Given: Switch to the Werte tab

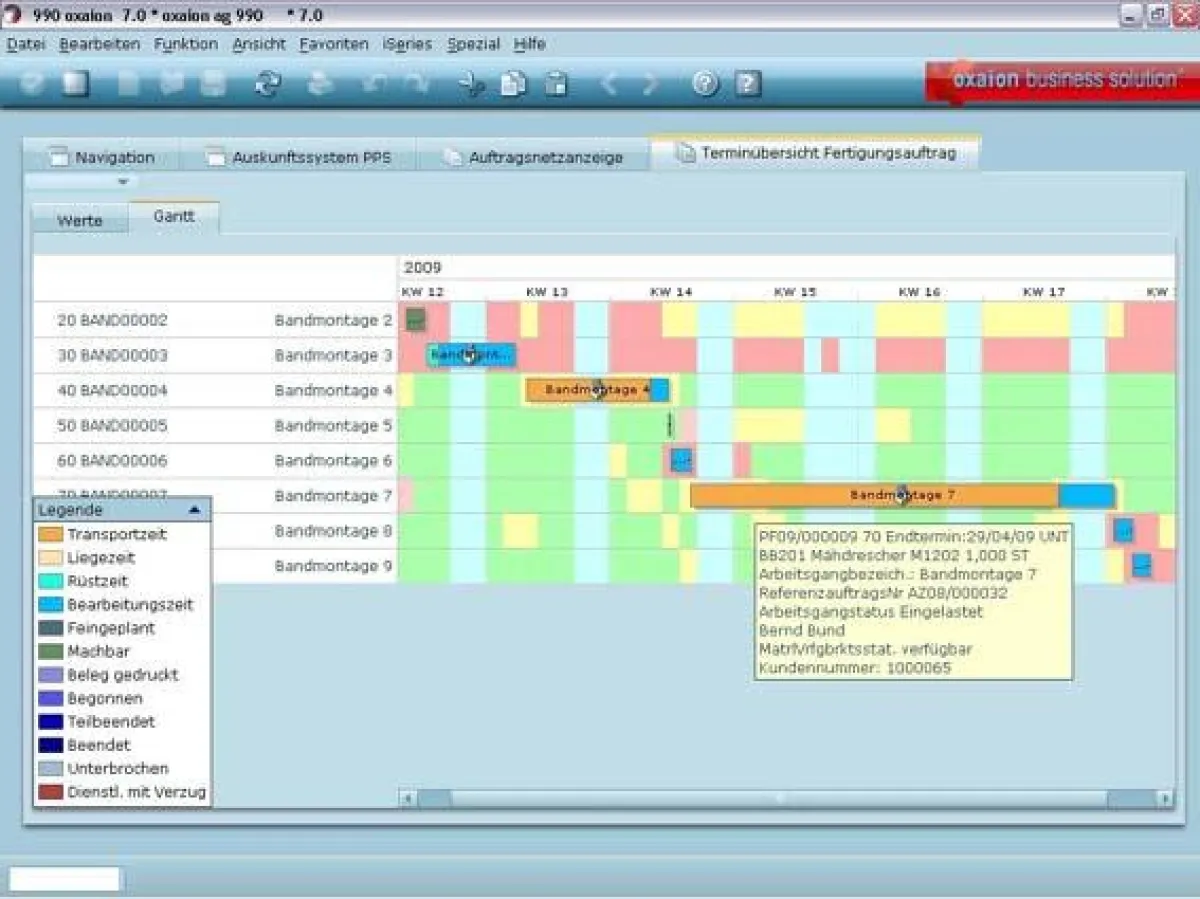Looking at the screenshot, I should click(x=79, y=219).
